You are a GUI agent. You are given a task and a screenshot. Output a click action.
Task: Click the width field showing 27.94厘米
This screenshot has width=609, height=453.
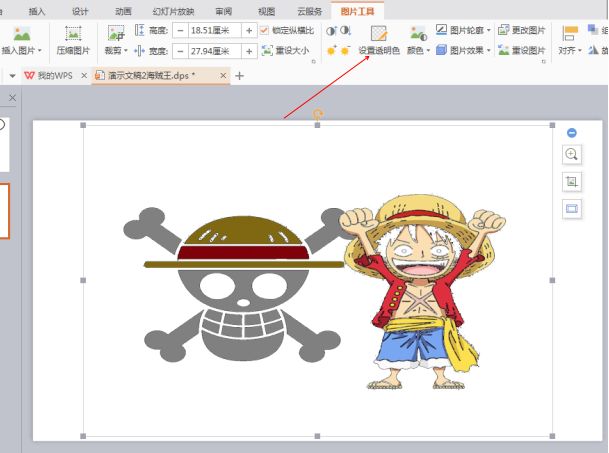(214, 51)
